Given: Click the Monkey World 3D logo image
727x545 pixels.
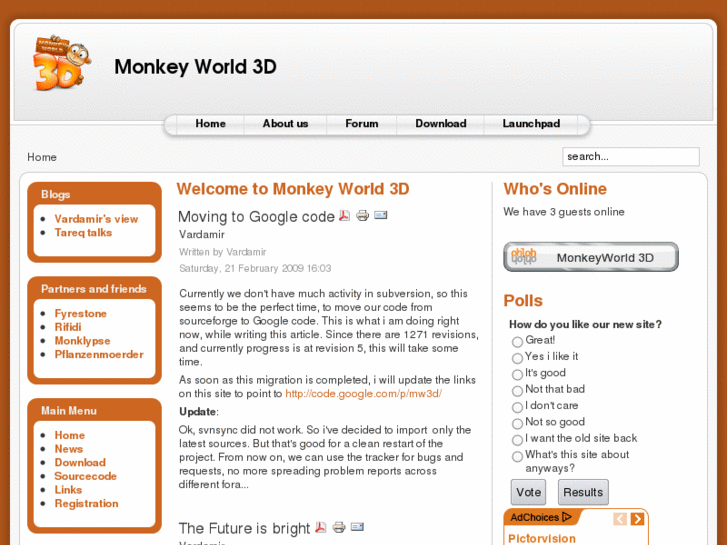Looking at the screenshot, I should (62, 63).
